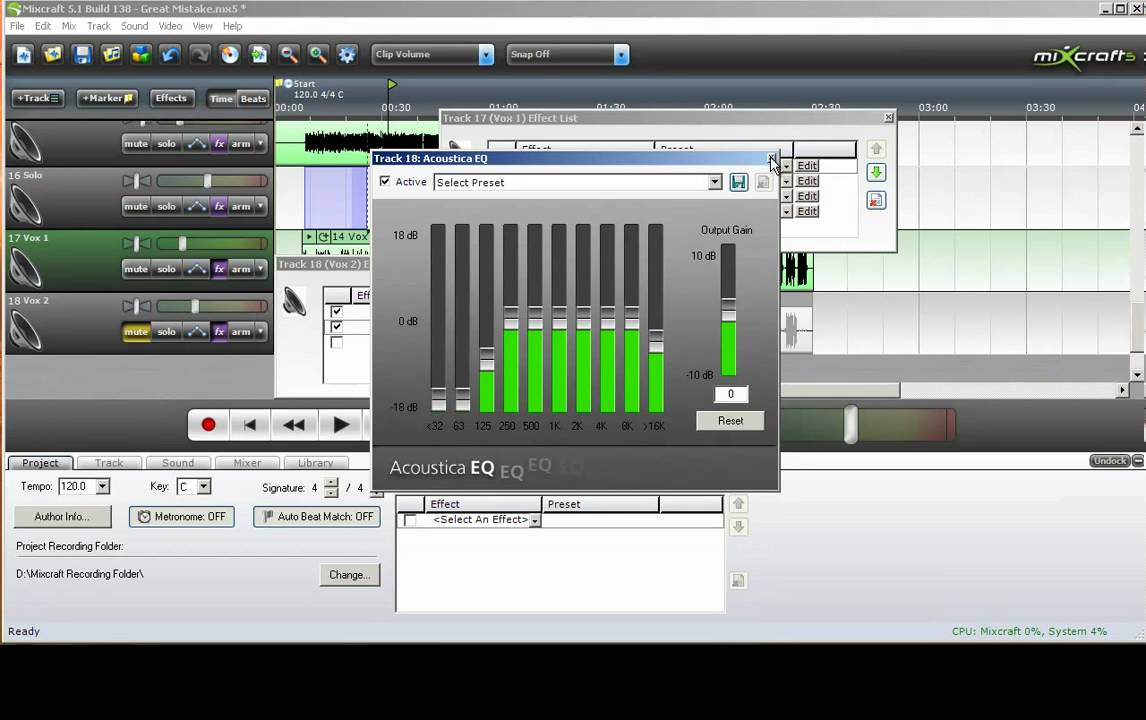
Task: Click the speaker icon of track 17 Vox 1
Action: [26, 268]
